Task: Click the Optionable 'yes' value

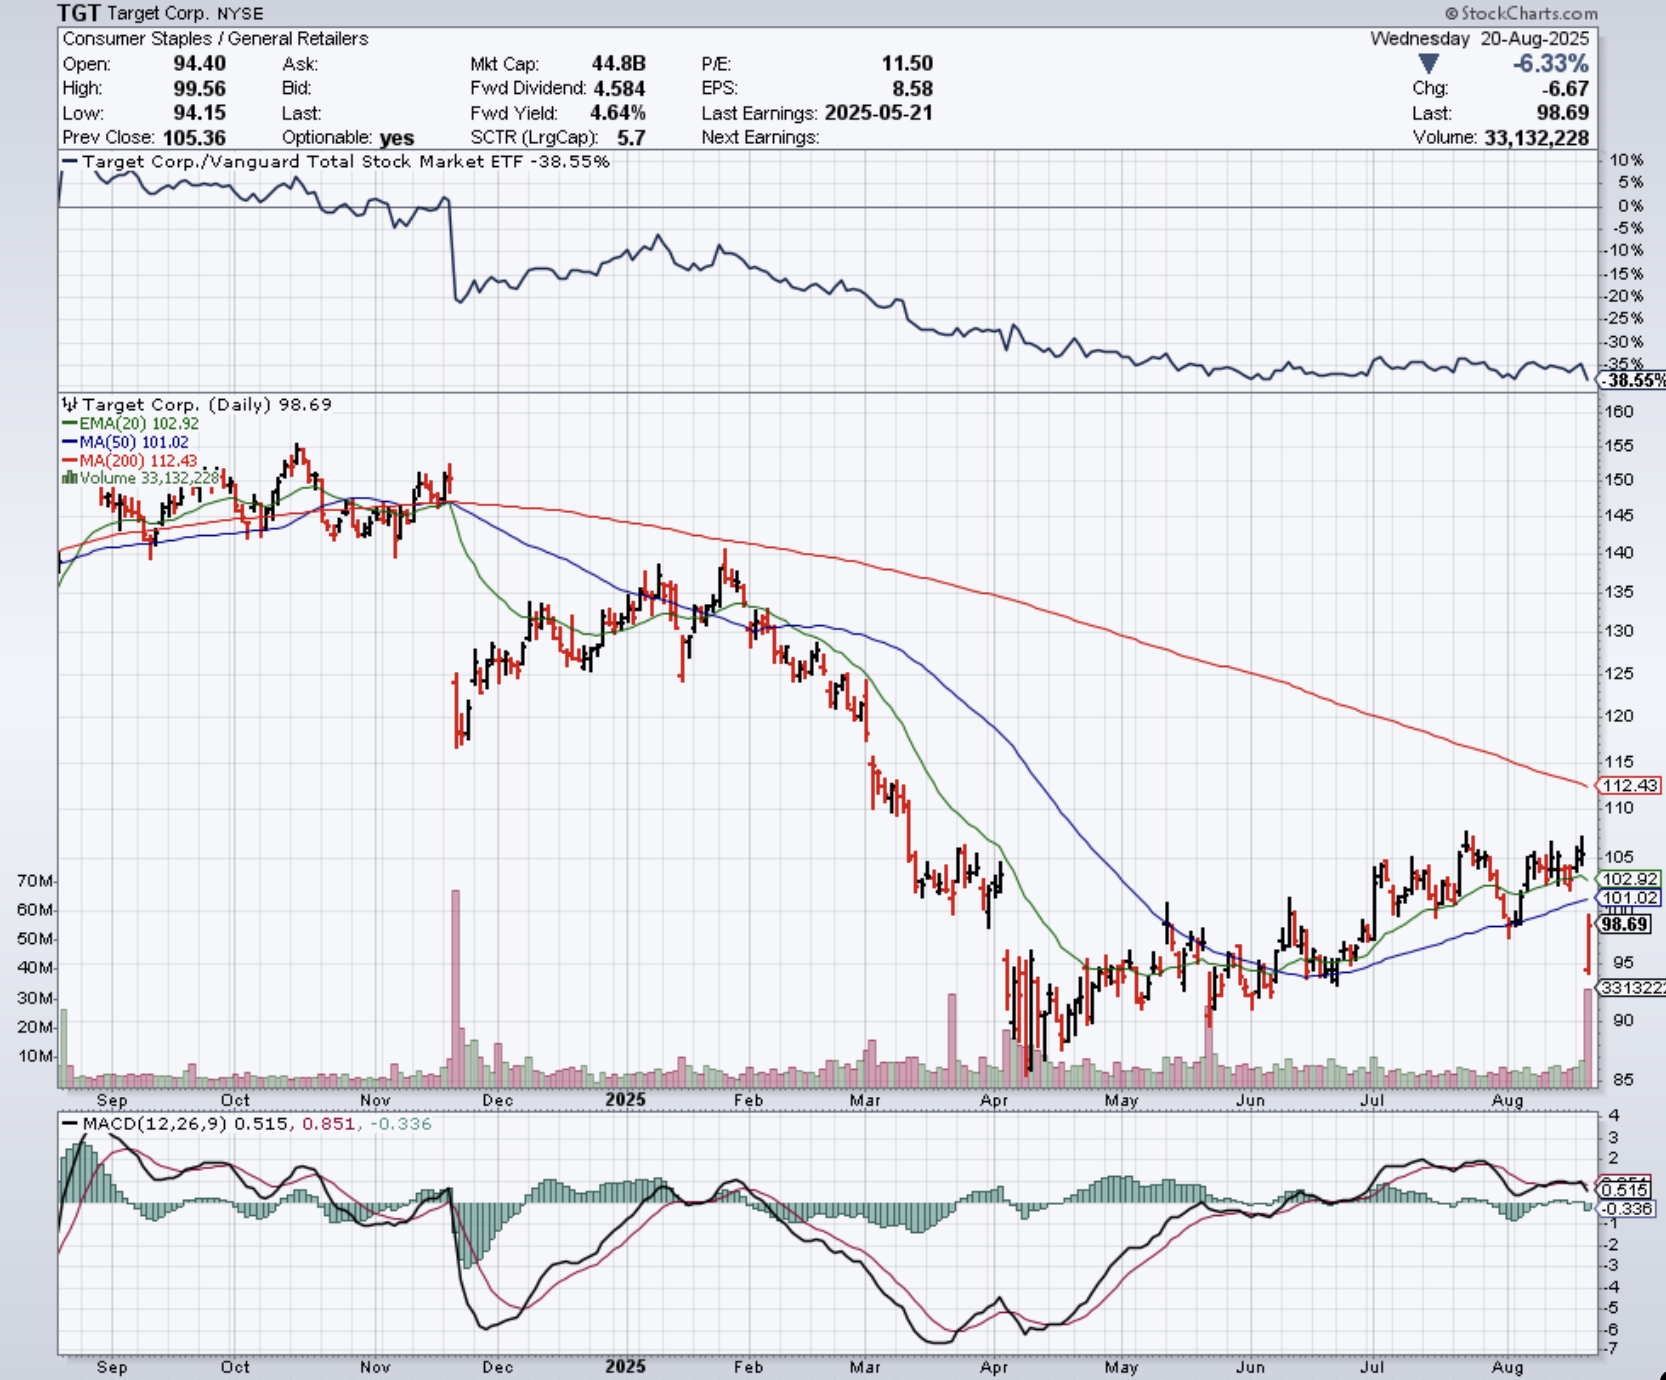Action: pyautogui.click(x=397, y=138)
